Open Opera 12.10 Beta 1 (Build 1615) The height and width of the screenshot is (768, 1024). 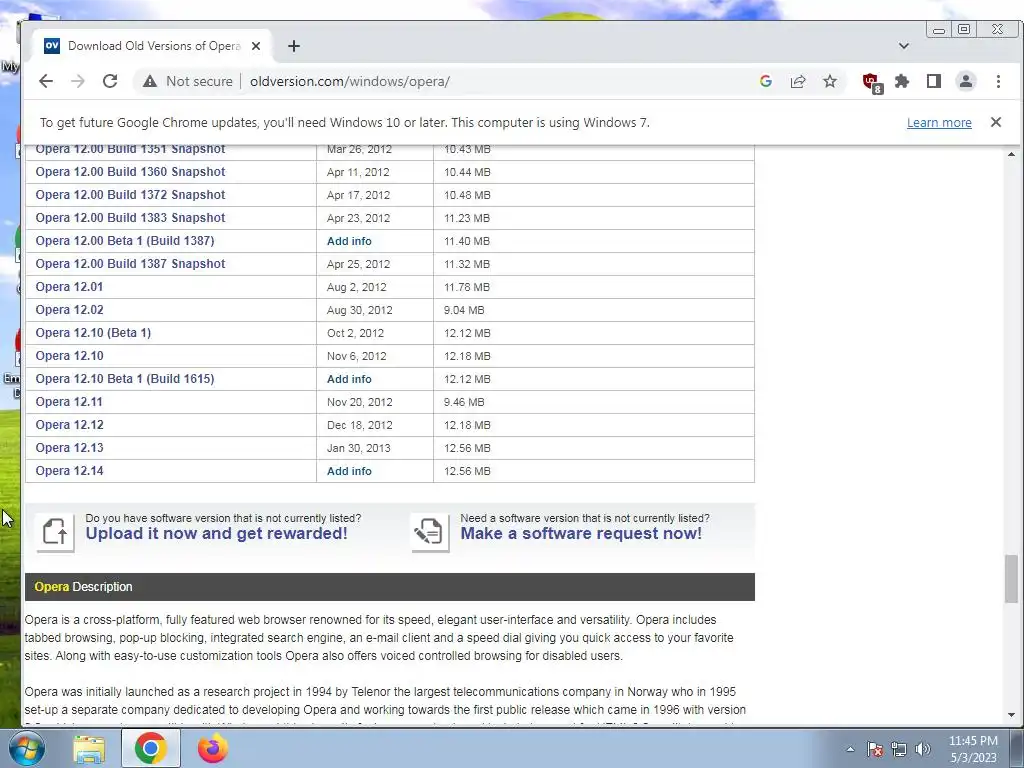(x=125, y=379)
